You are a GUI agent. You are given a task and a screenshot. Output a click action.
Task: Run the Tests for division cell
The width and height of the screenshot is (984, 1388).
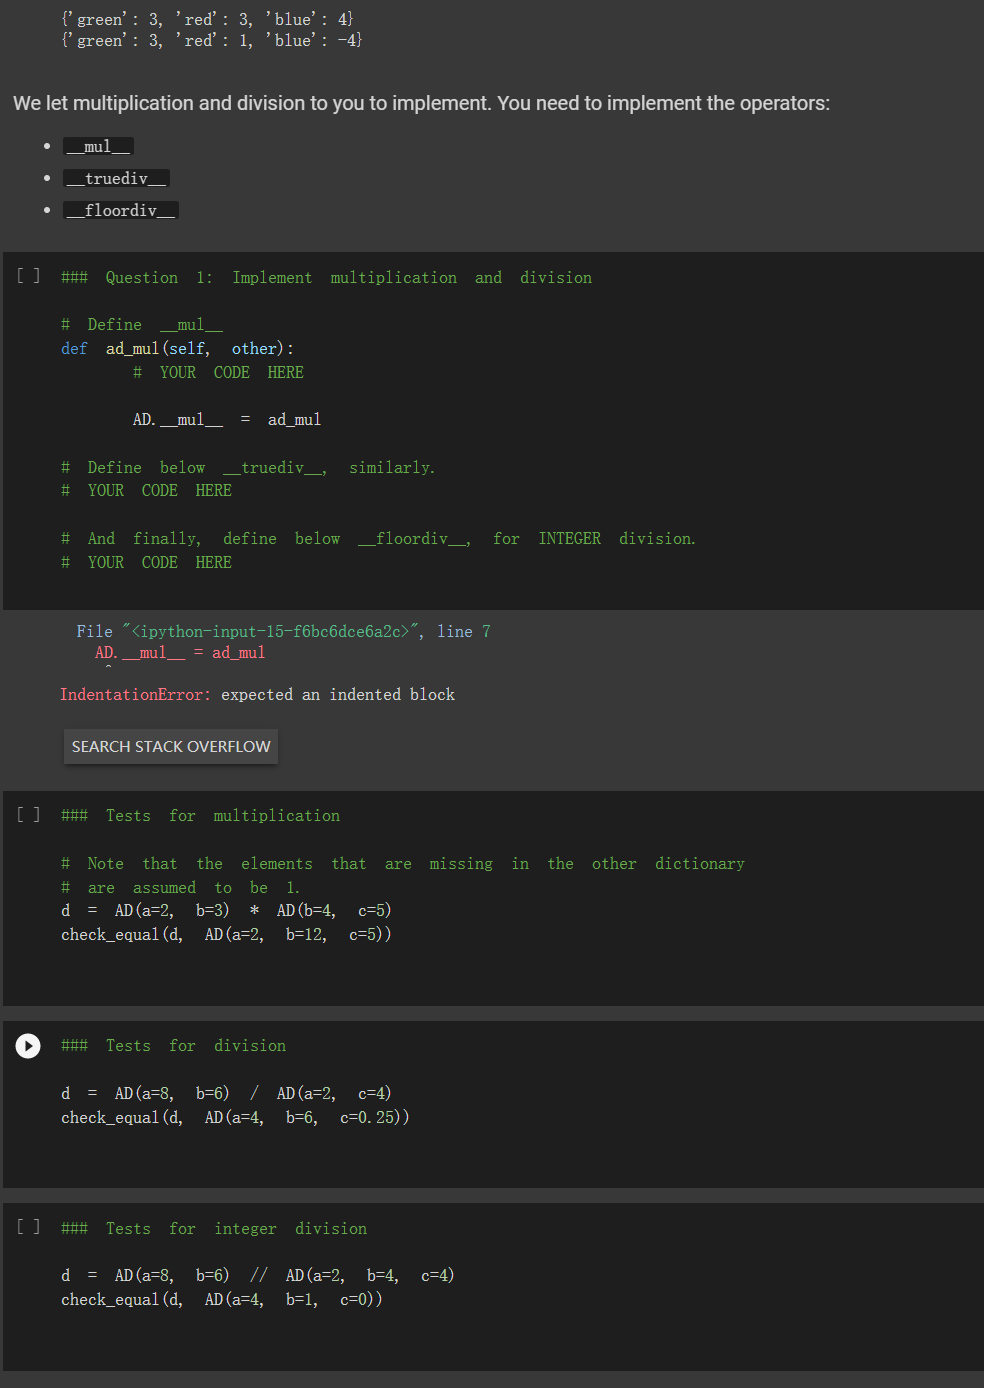[28, 1046]
